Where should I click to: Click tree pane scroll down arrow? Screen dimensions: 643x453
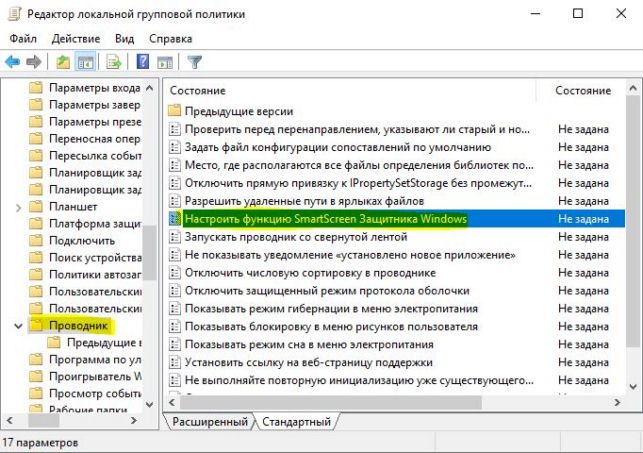(x=150, y=404)
